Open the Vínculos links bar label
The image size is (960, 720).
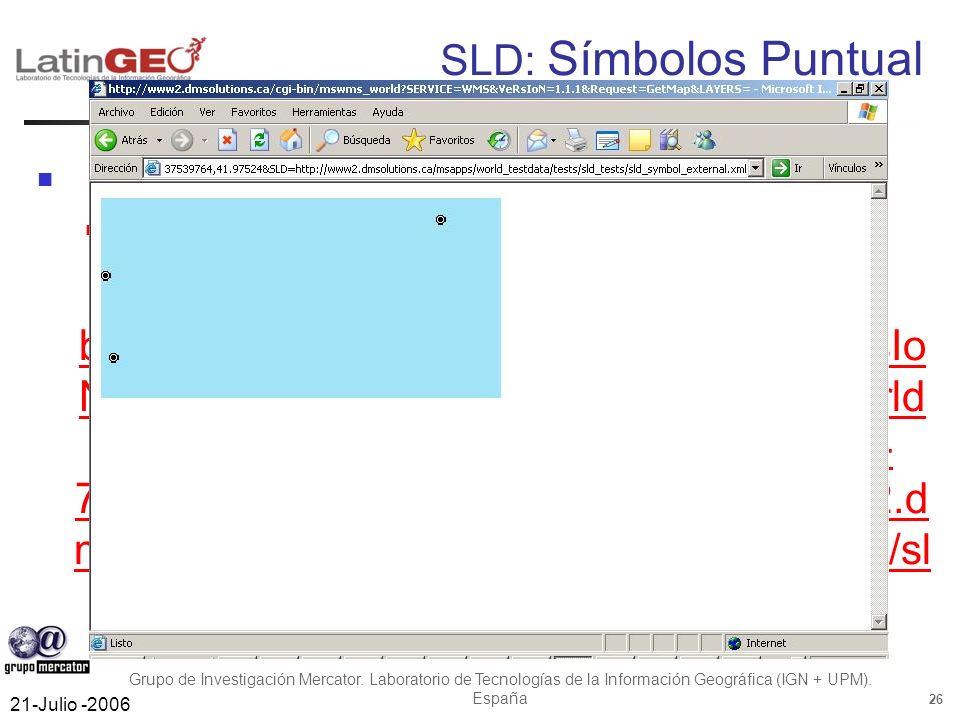(x=847, y=168)
